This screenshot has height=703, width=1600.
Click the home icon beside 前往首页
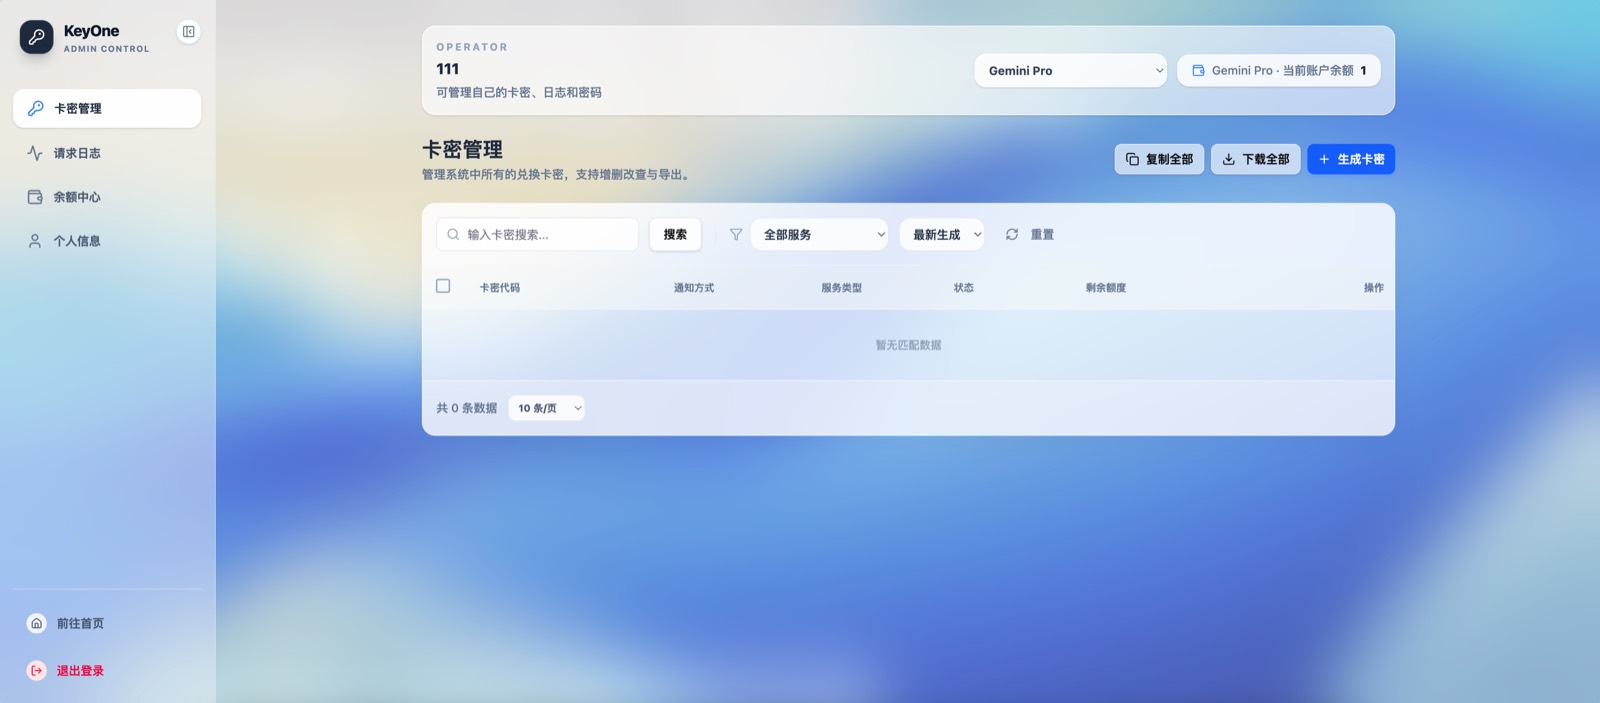(x=37, y=623)
